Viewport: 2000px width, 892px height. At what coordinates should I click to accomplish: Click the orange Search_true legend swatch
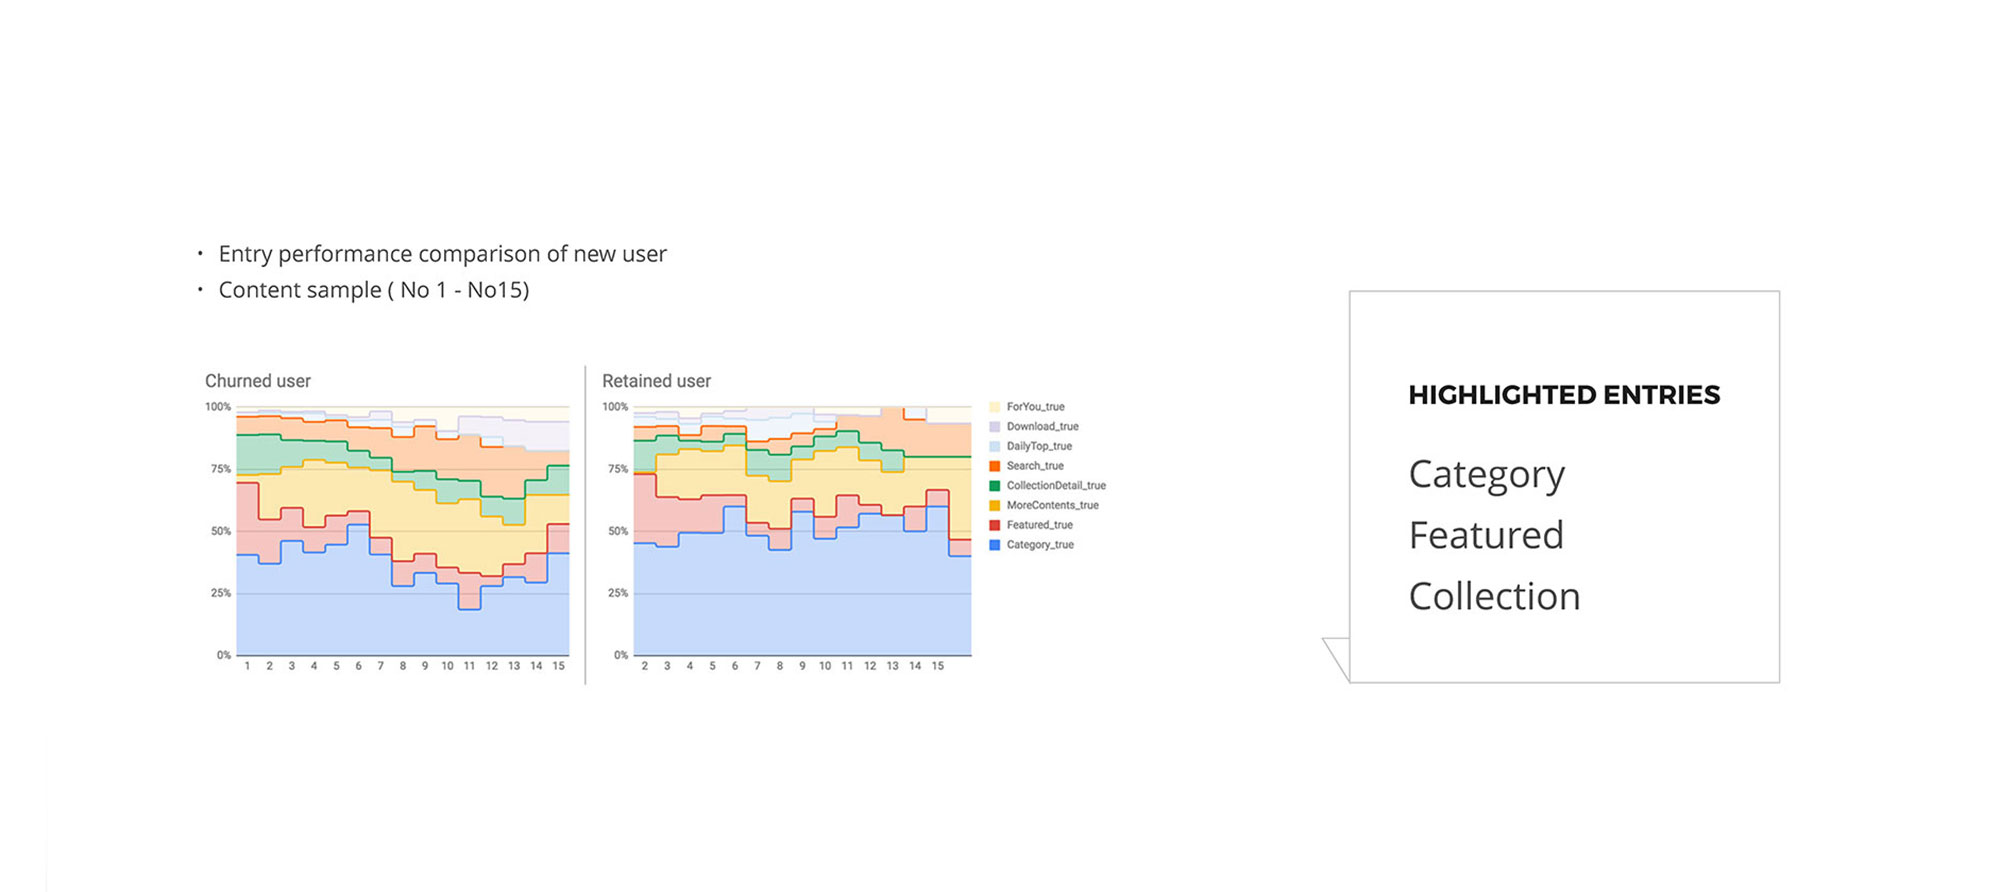(x=994, y=466)
